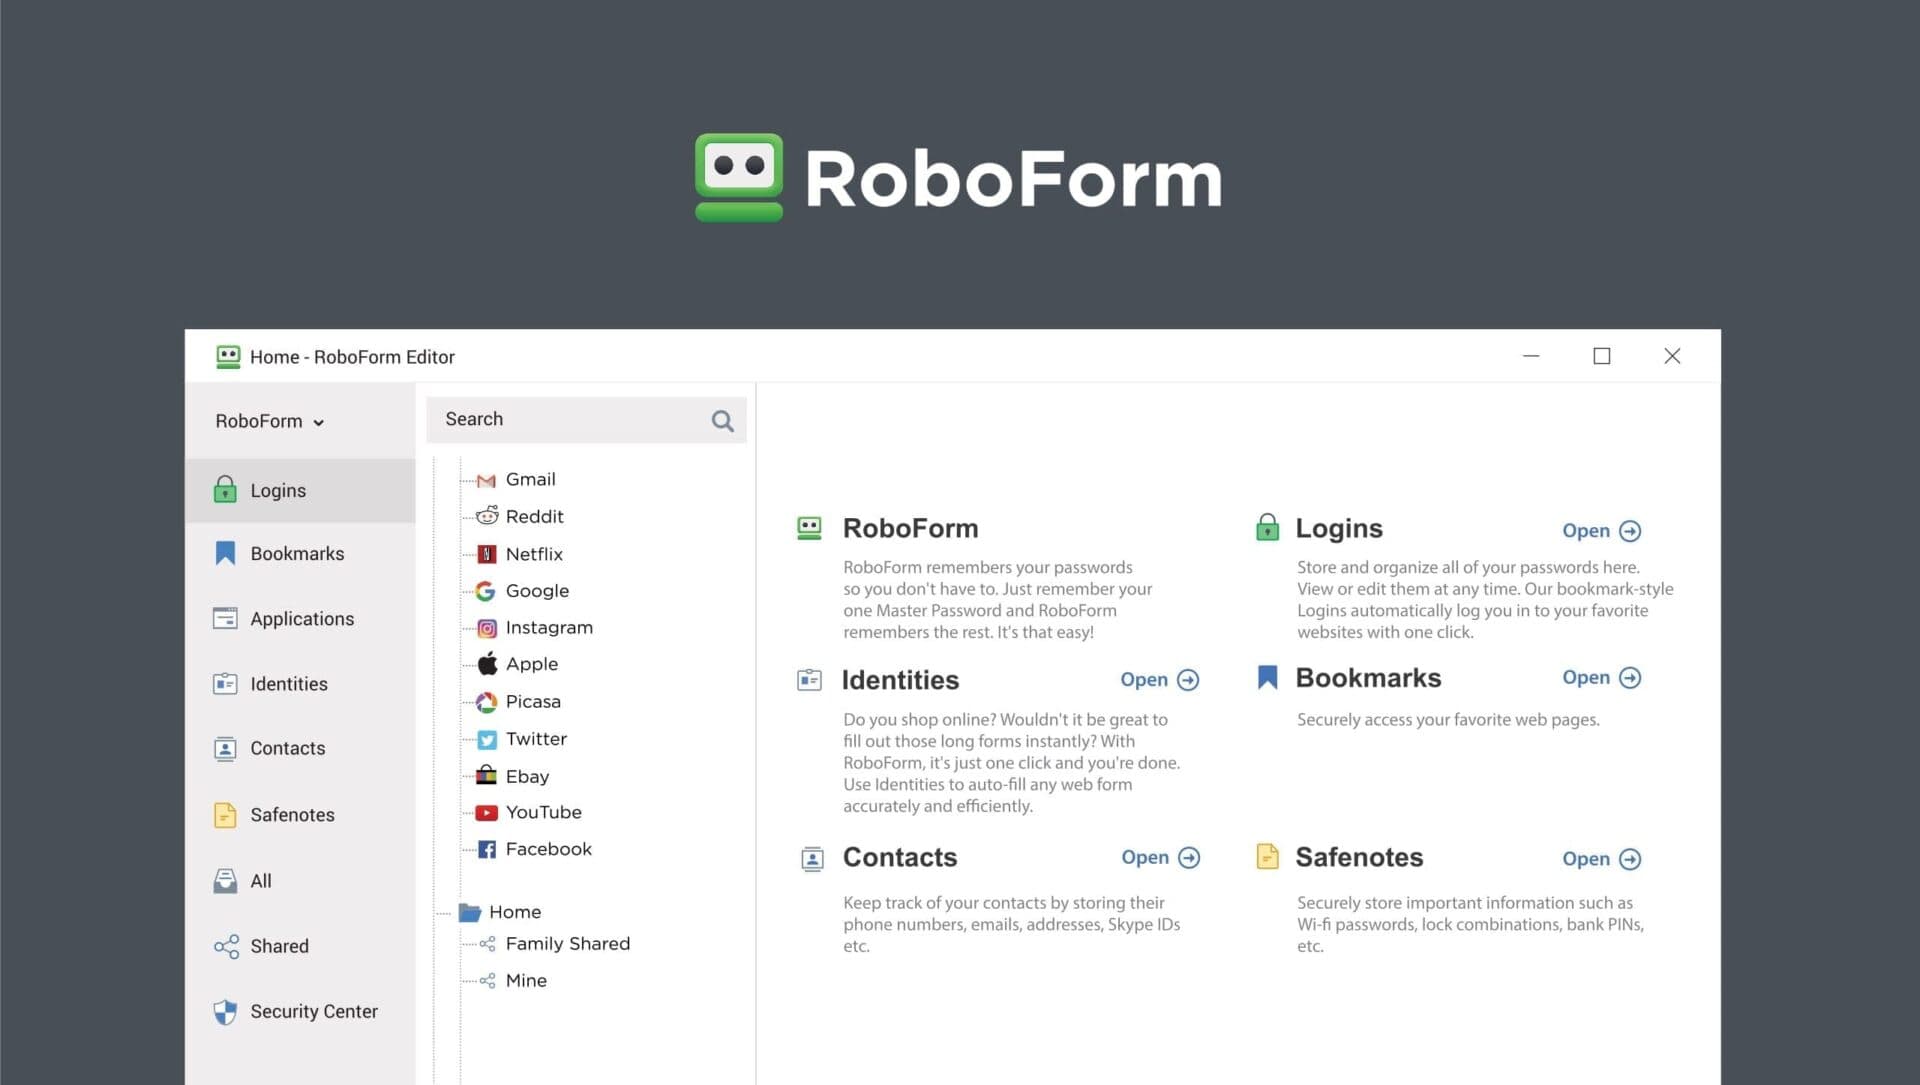Click the Reddit alien icon in the login list
The width and height of the screenshot is (1920, 1085).
pos(486,516)
